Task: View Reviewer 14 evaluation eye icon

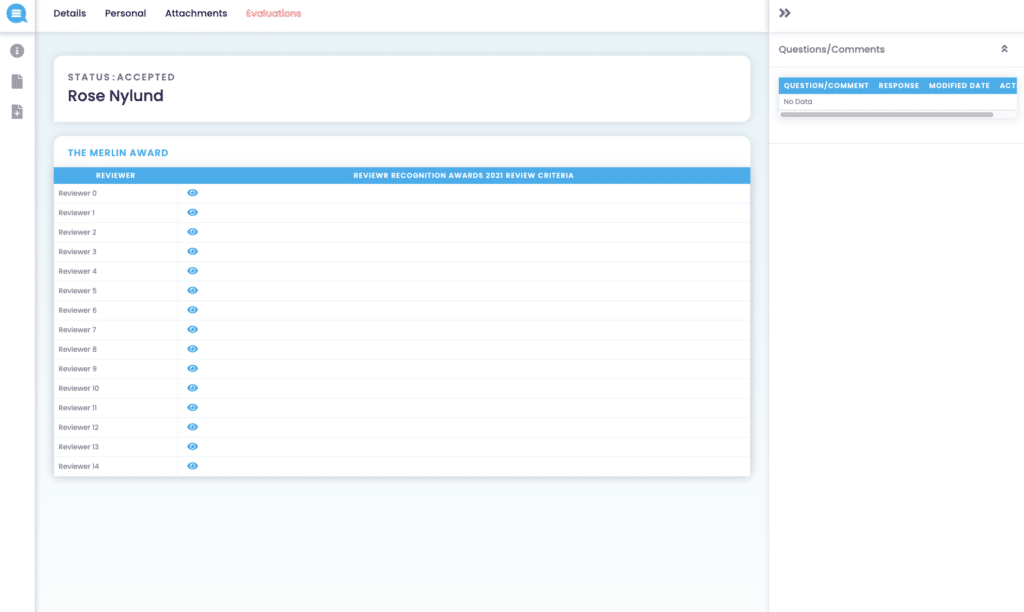Action: point(193,466)
